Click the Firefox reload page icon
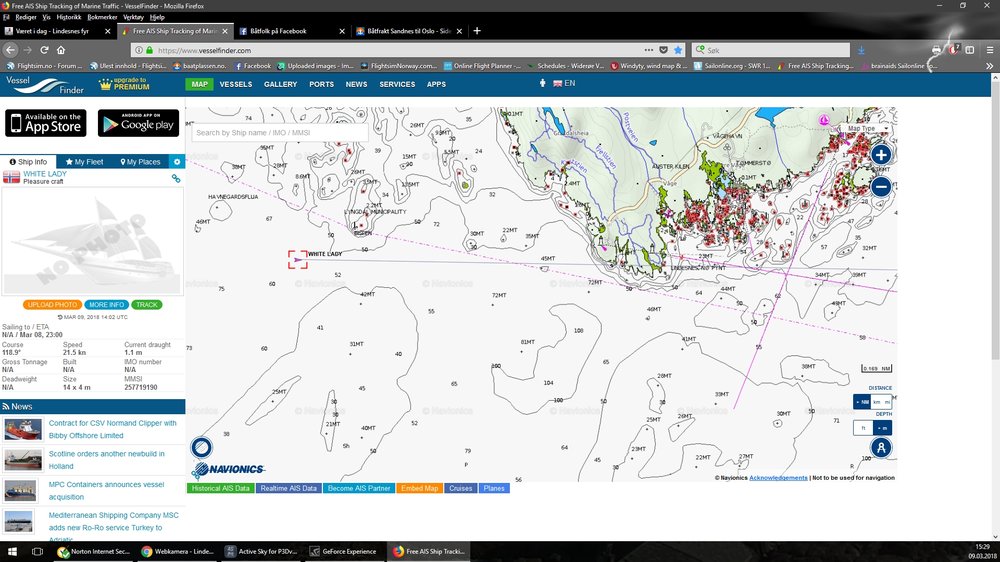This screenshot has height=562, width=1000. click(44, 50)
